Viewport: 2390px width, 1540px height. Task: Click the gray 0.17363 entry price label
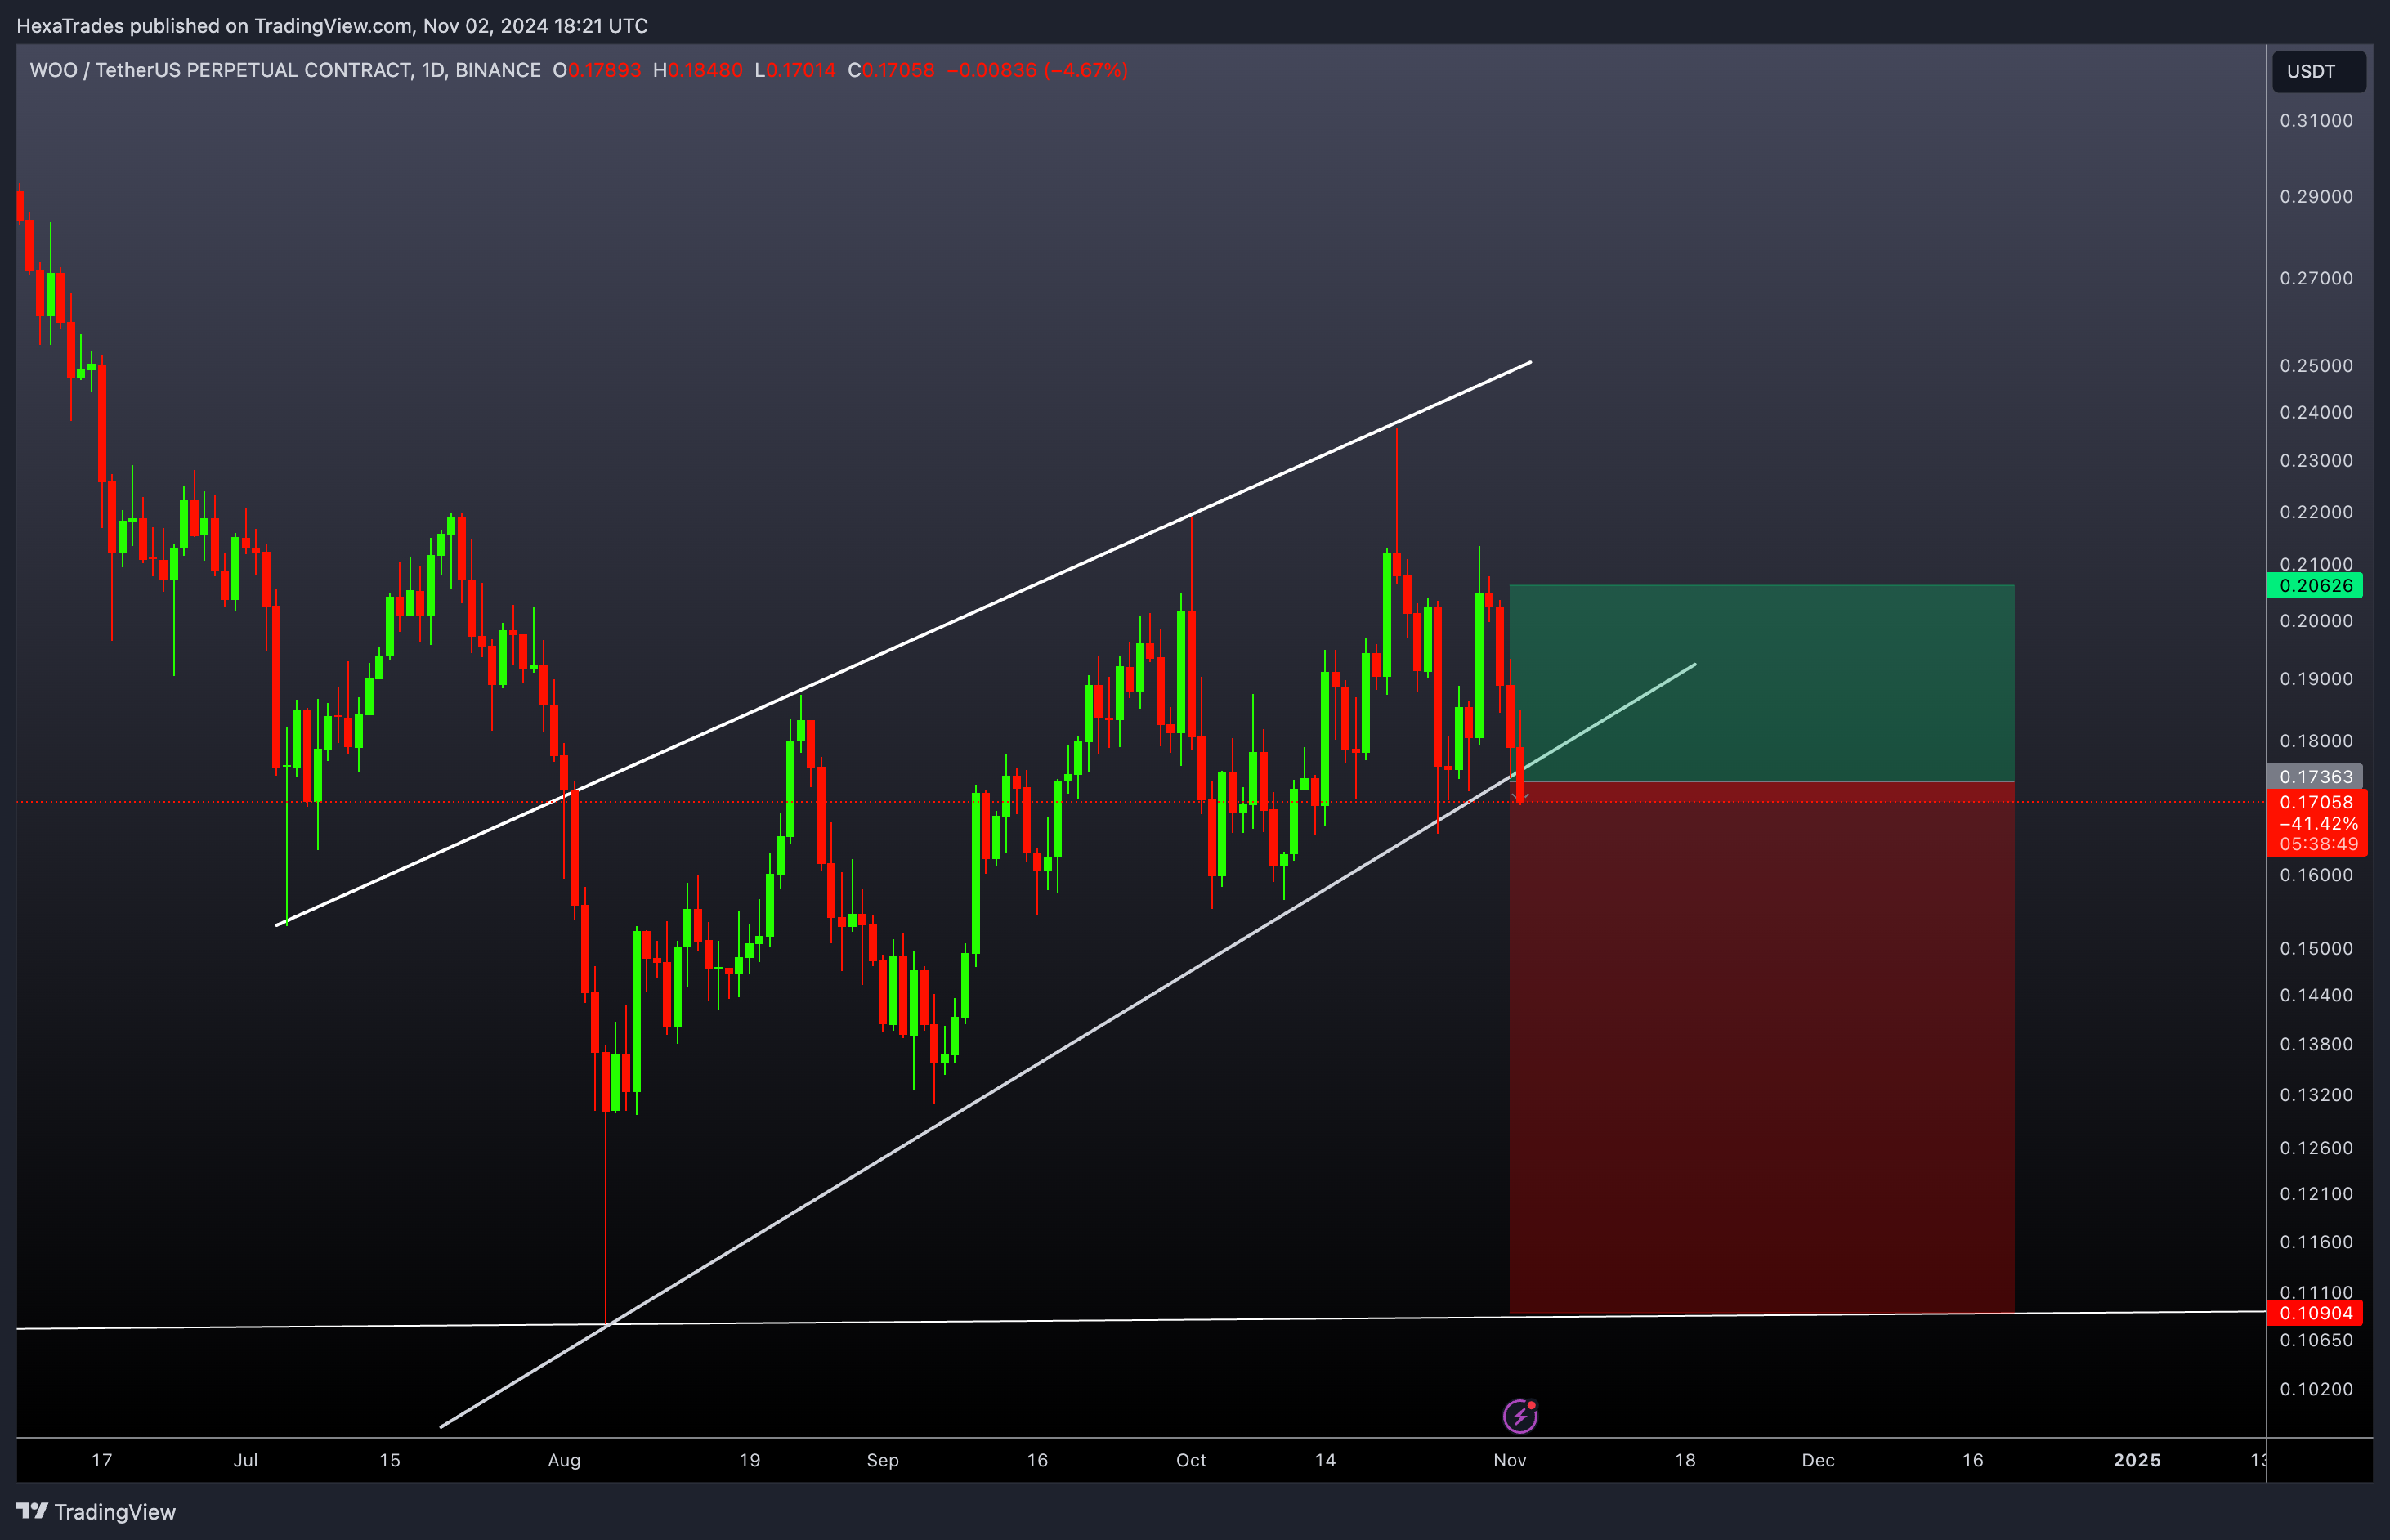pyautogui.click(x=2315, y=777)
